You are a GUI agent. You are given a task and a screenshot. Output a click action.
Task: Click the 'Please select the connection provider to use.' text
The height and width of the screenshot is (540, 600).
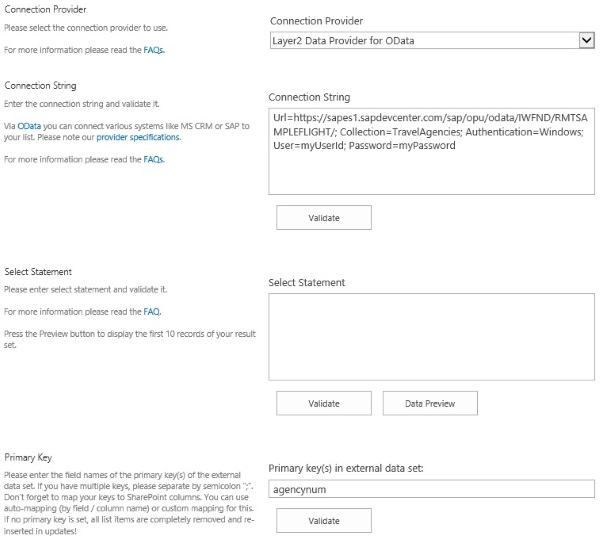tap(86, 28)
